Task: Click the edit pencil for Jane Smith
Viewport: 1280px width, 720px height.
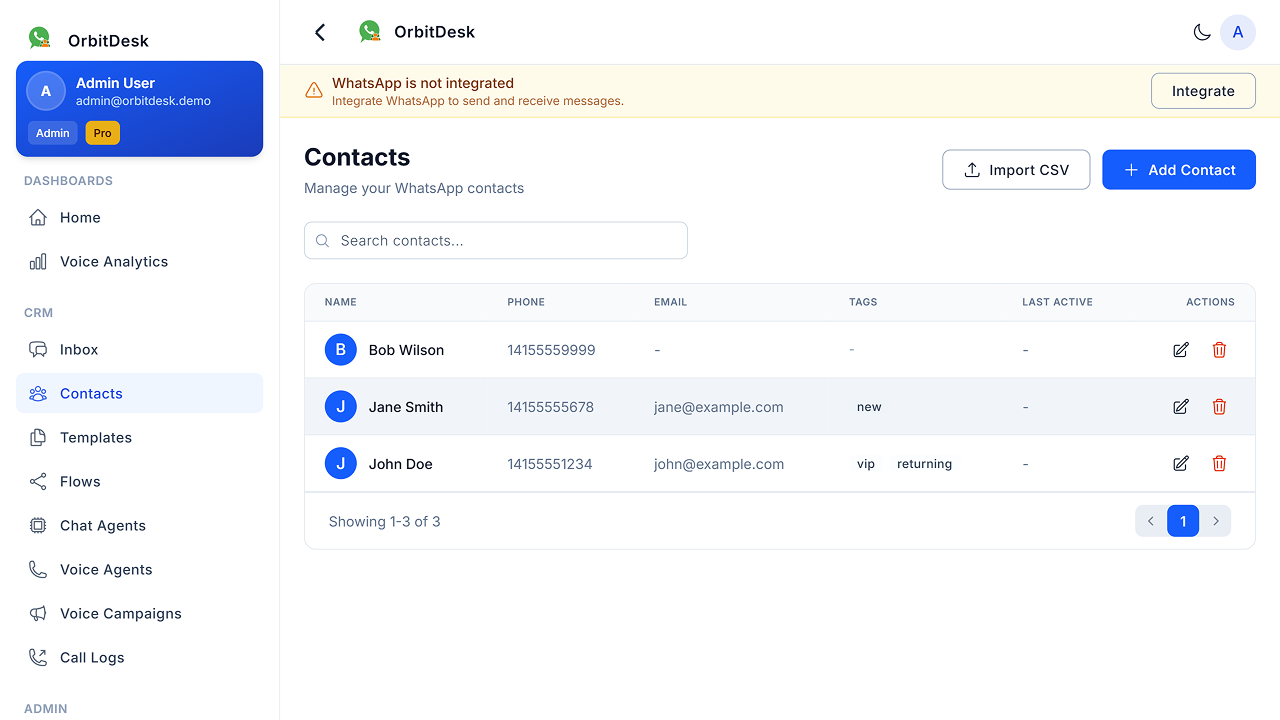Action: pyautogui.click(x=1181, y=407)
